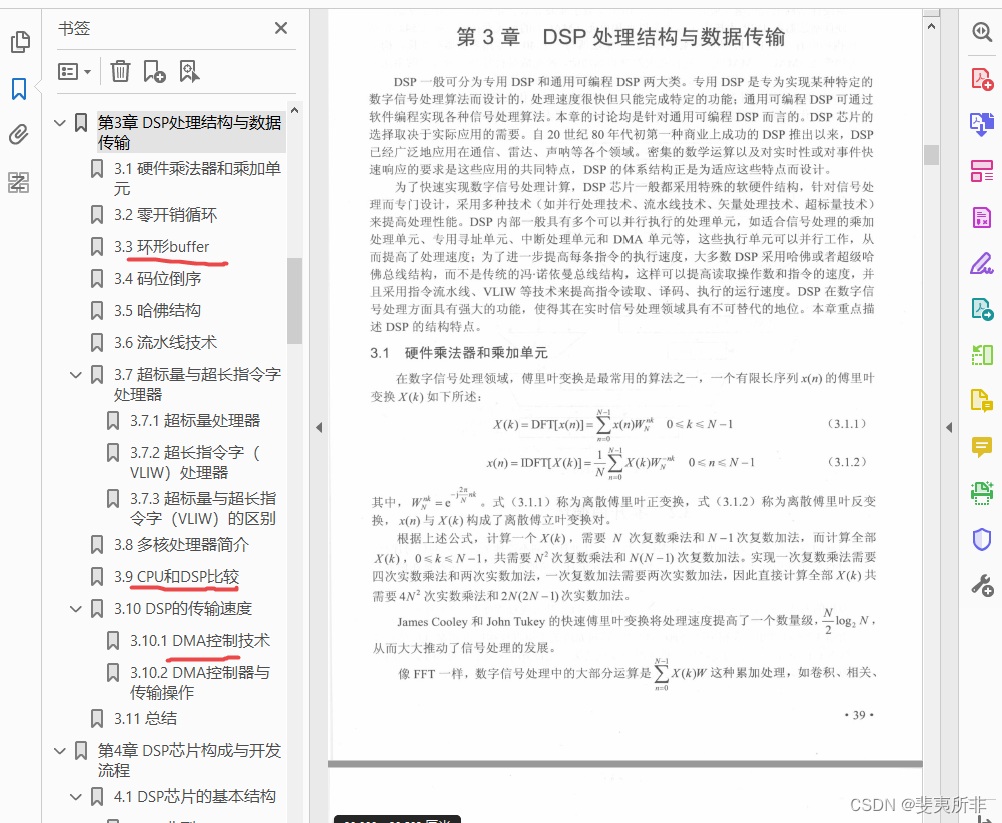Image resolution: width=1002 pixels, height=823 pixels.
Task: Close the bookmarks panel with the X
Action: pos(281,28)
